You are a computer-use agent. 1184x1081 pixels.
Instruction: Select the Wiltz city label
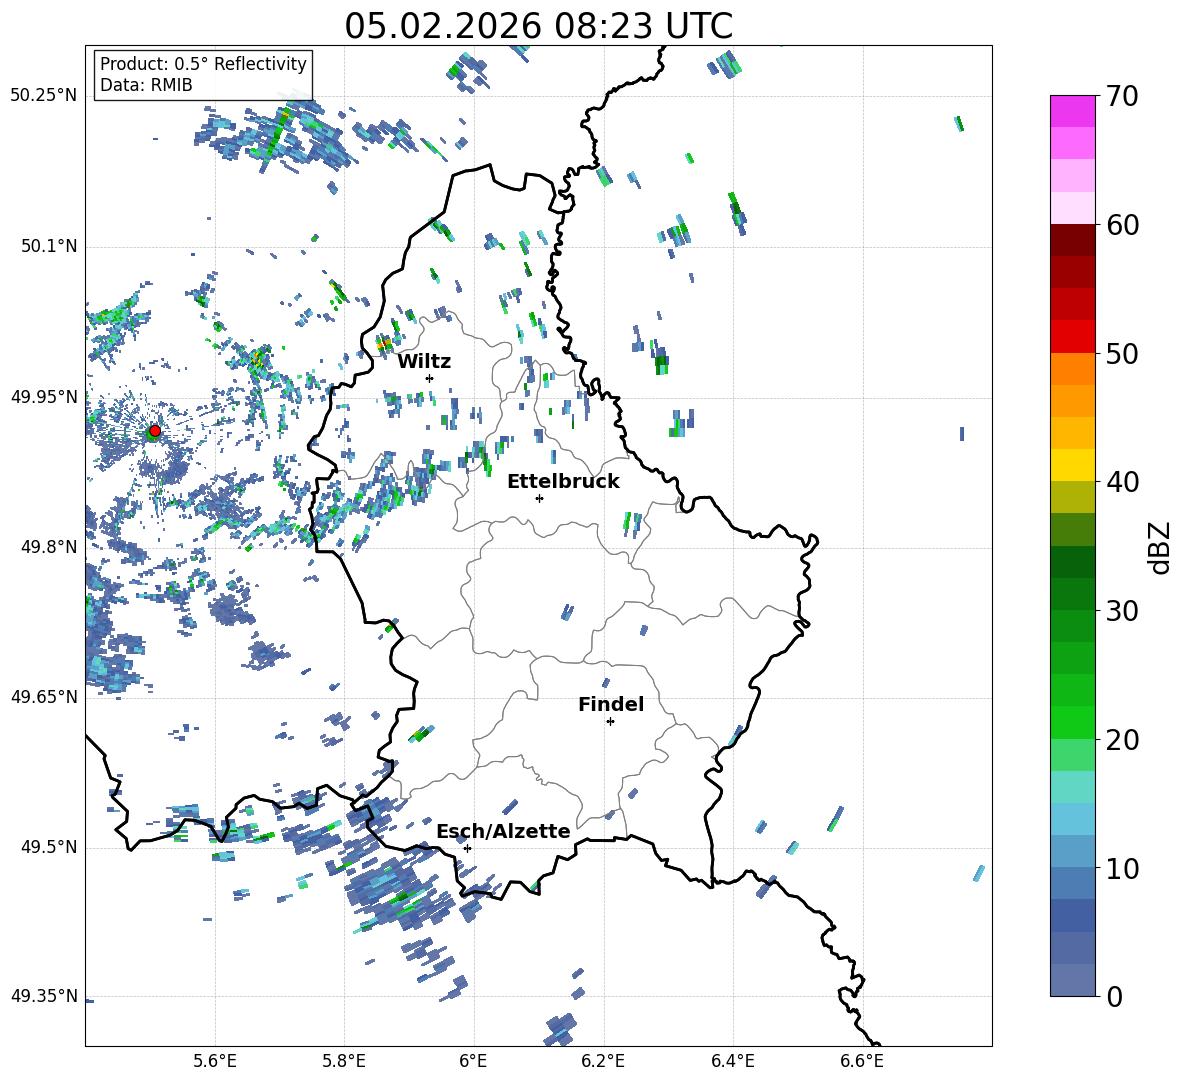click(424, 362)
